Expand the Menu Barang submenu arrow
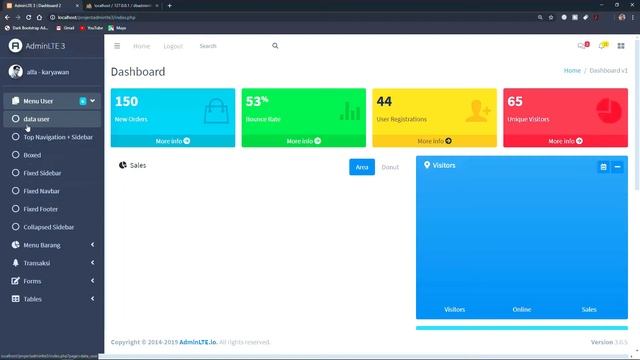Screen dimensions: 640x360 (x=93, y=244)
